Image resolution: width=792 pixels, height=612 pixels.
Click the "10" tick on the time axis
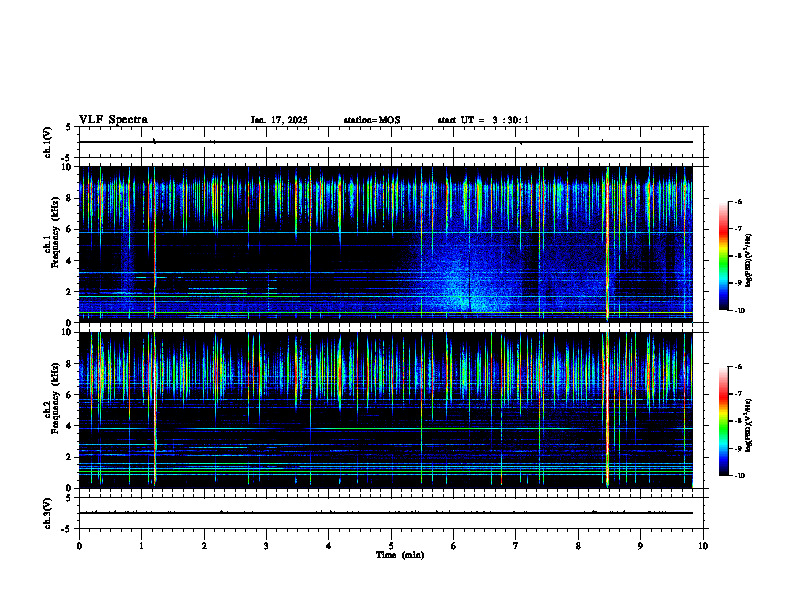tap(703, 546)
